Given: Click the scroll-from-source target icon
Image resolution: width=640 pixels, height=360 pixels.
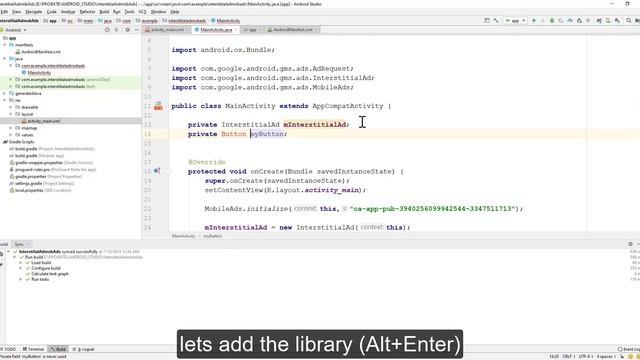Looking at the screenshot, I should [107, 30].
